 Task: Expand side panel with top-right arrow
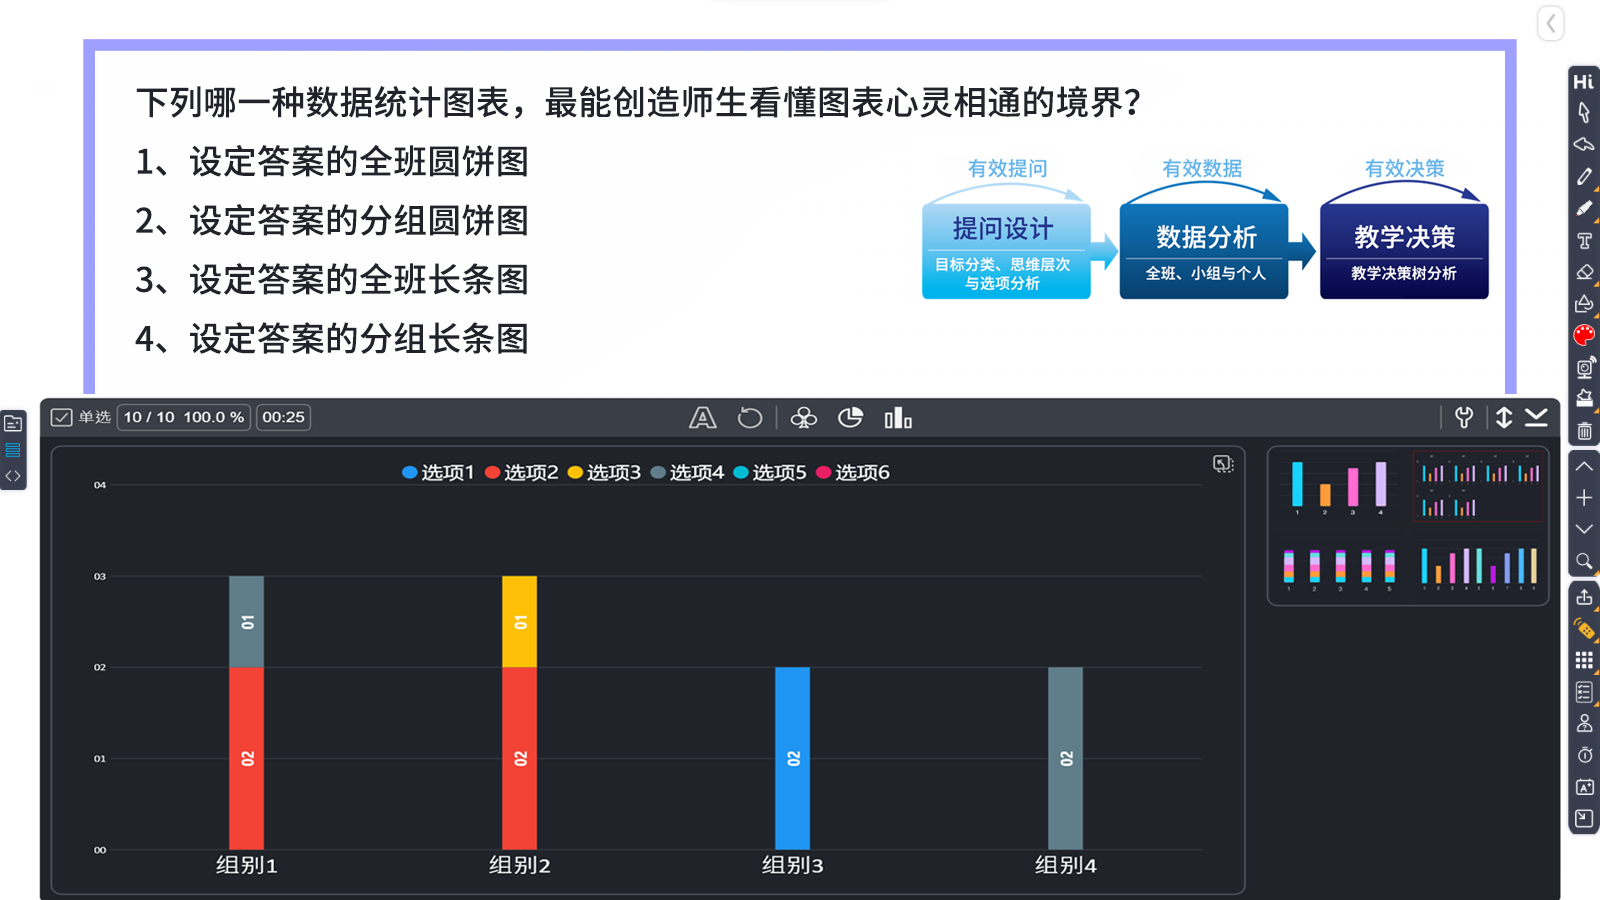click(x=1550, y=23)
